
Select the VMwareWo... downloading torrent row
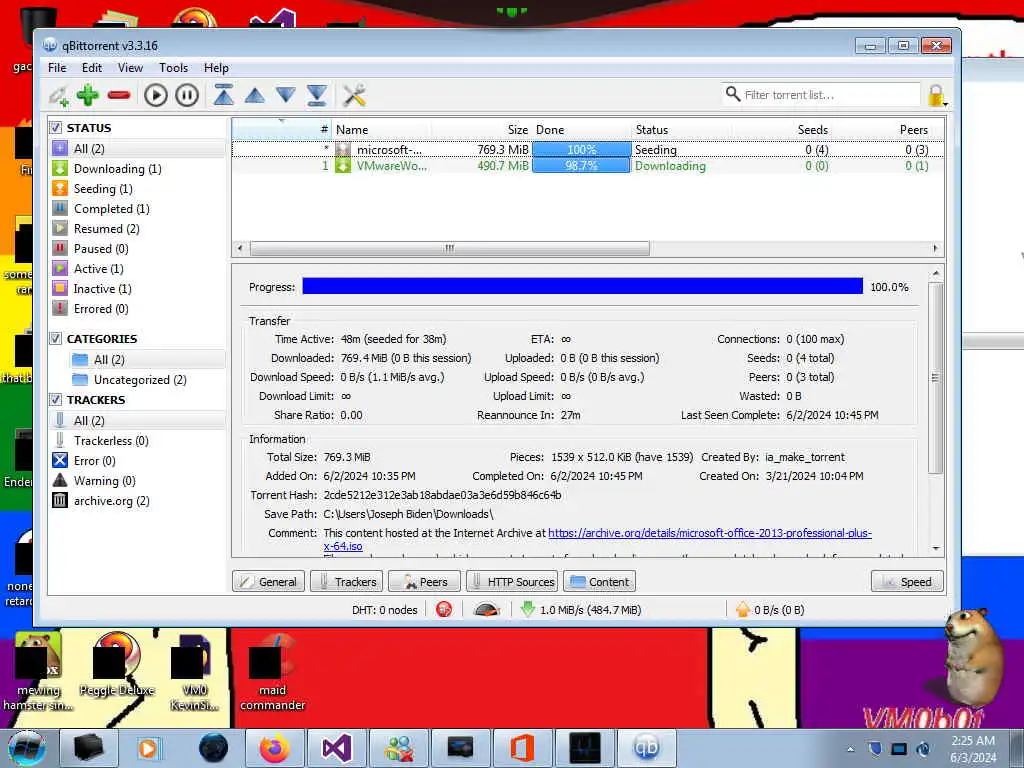588,166
